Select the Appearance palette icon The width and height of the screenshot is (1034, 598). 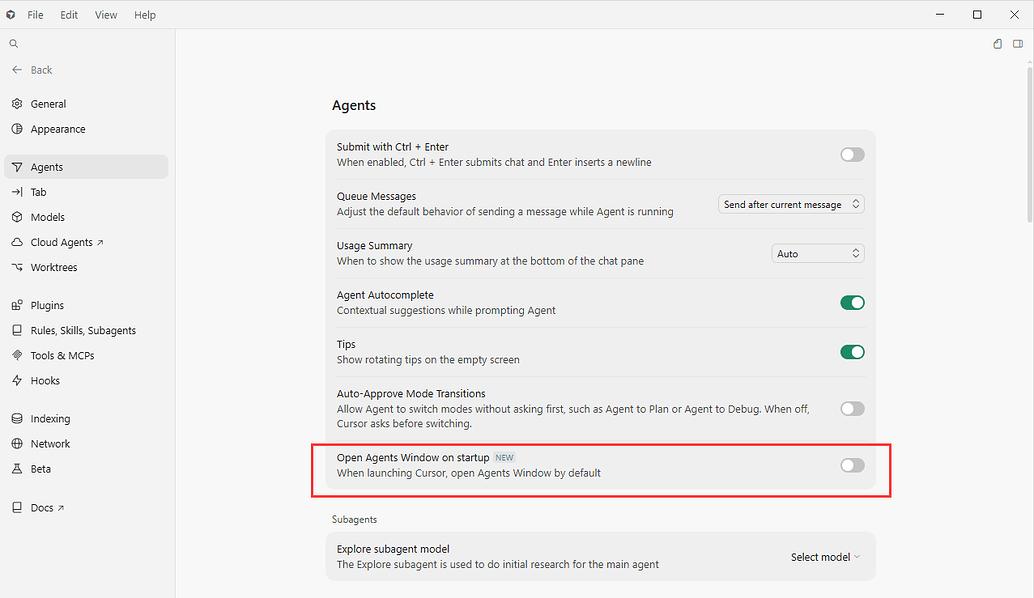tap(17, 129)
